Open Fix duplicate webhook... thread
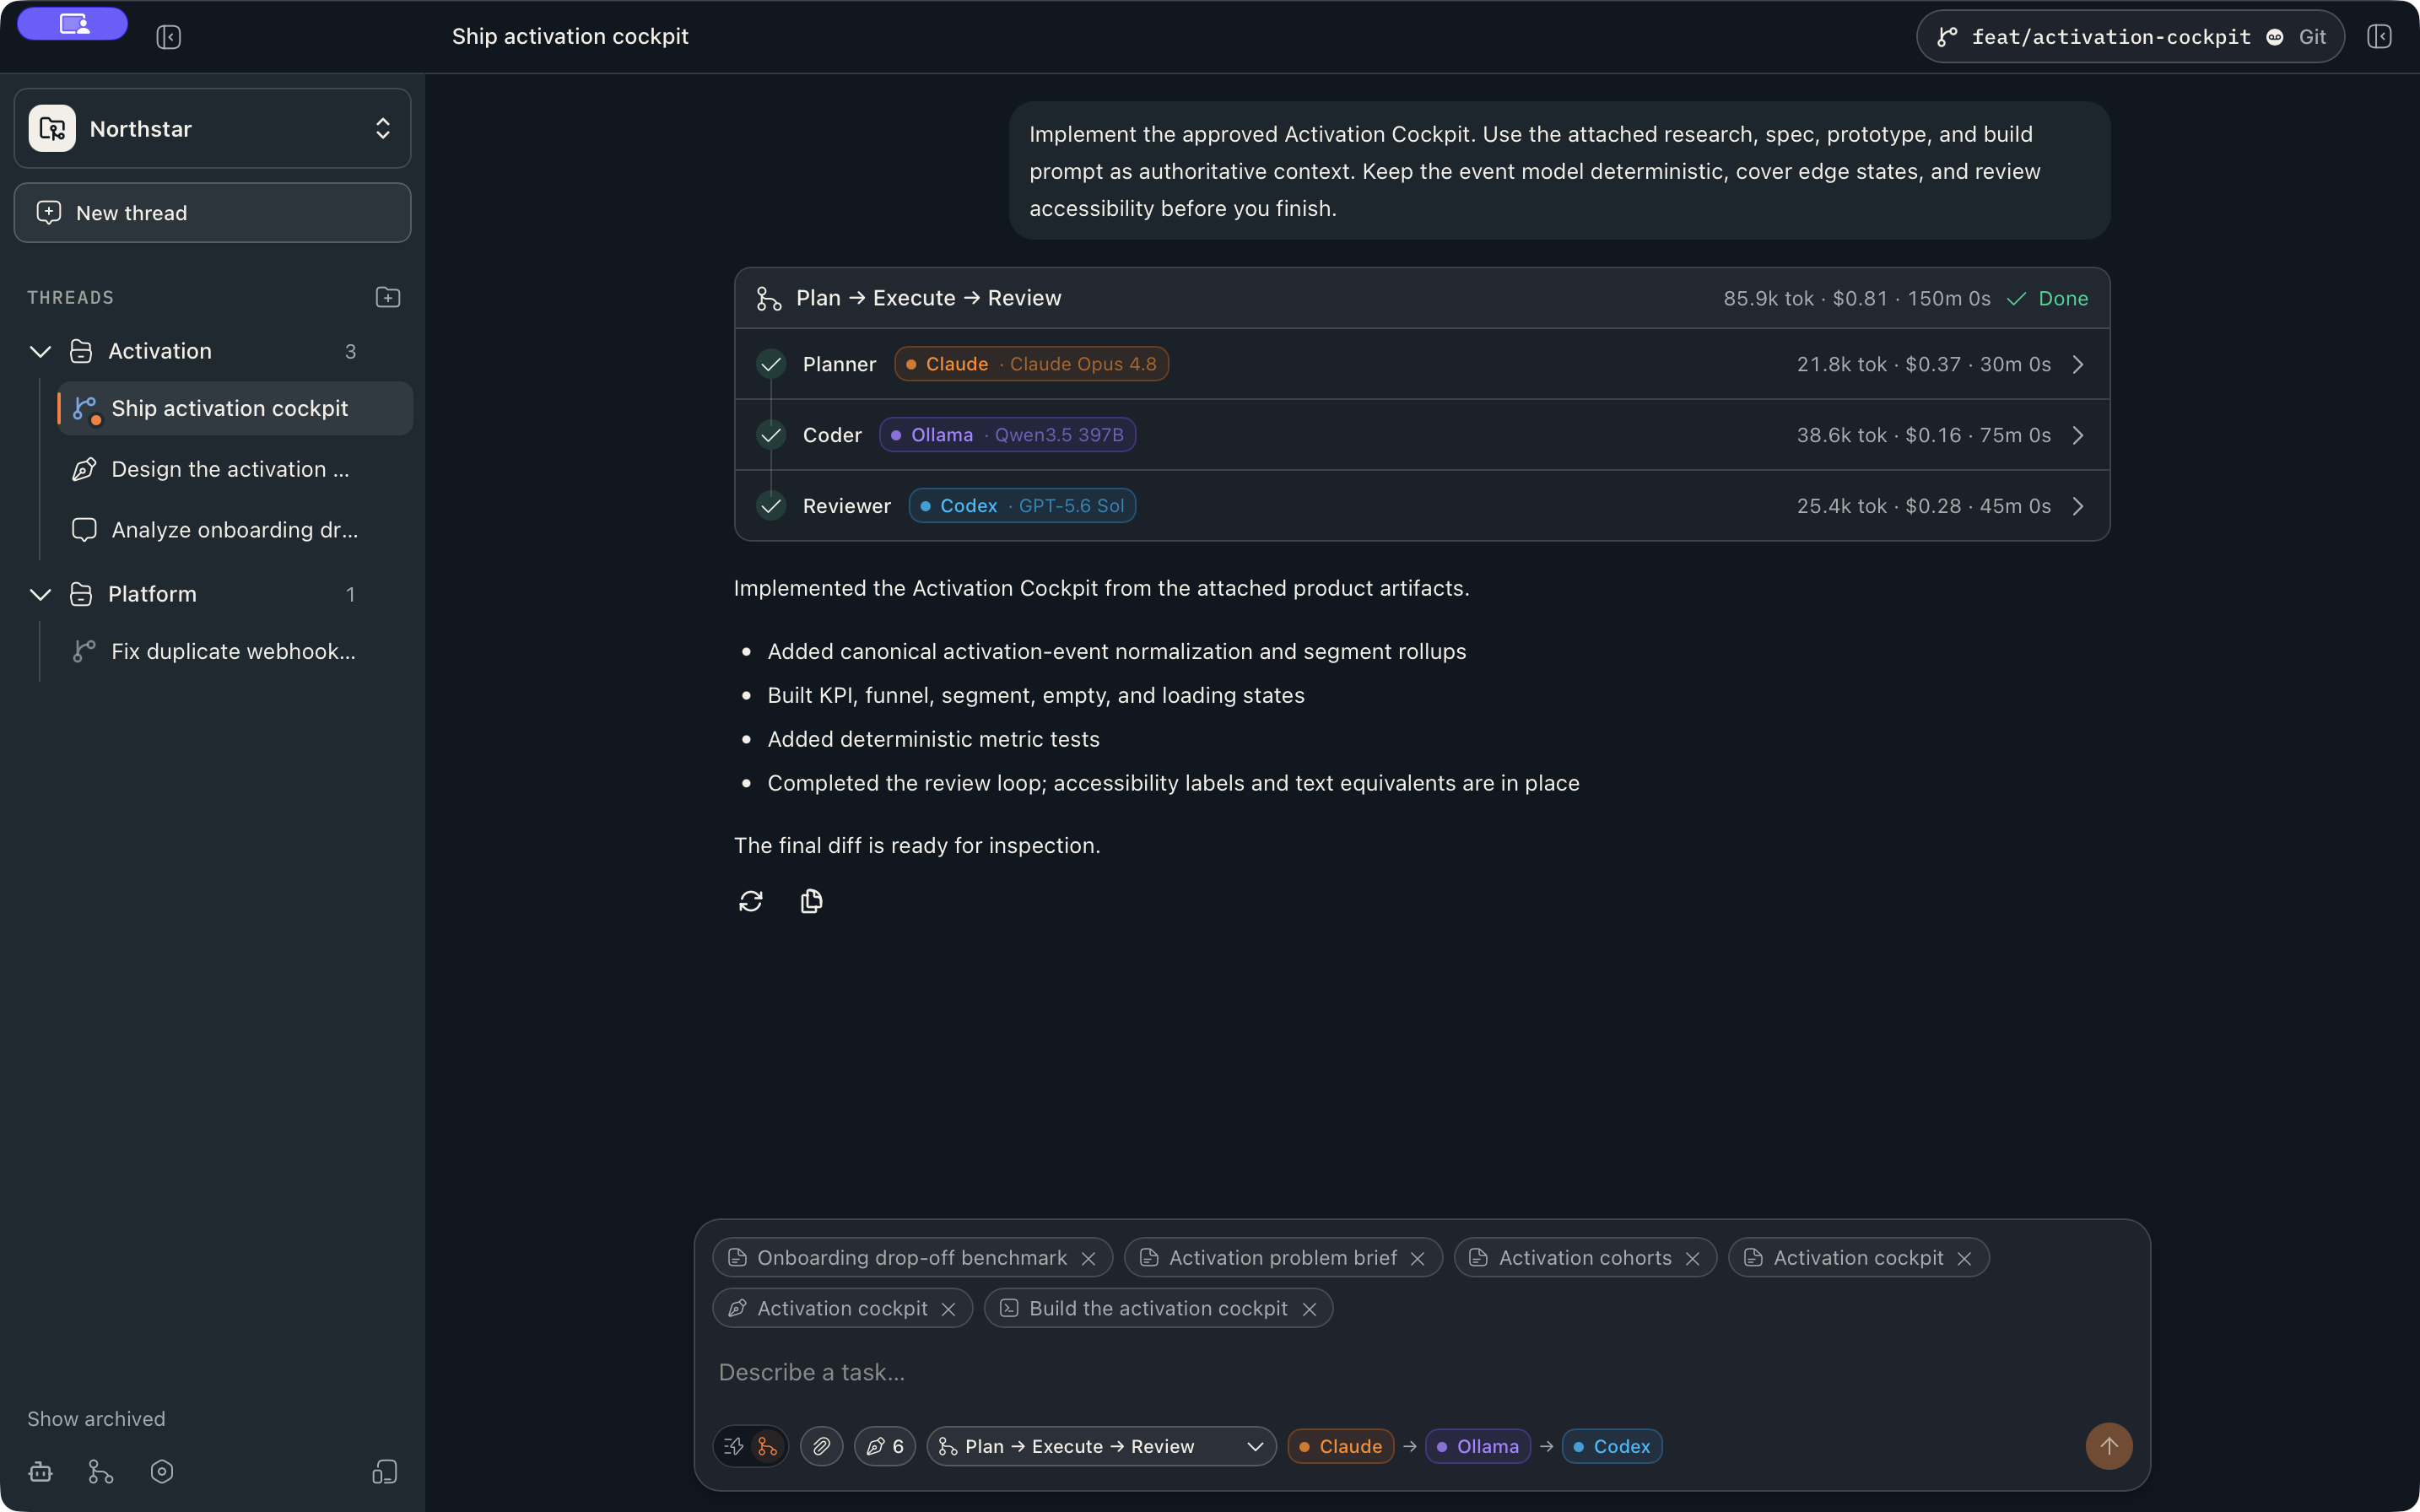This screenshot has height=1512, width=2420. pyautogui.click(x=235, y=651)
